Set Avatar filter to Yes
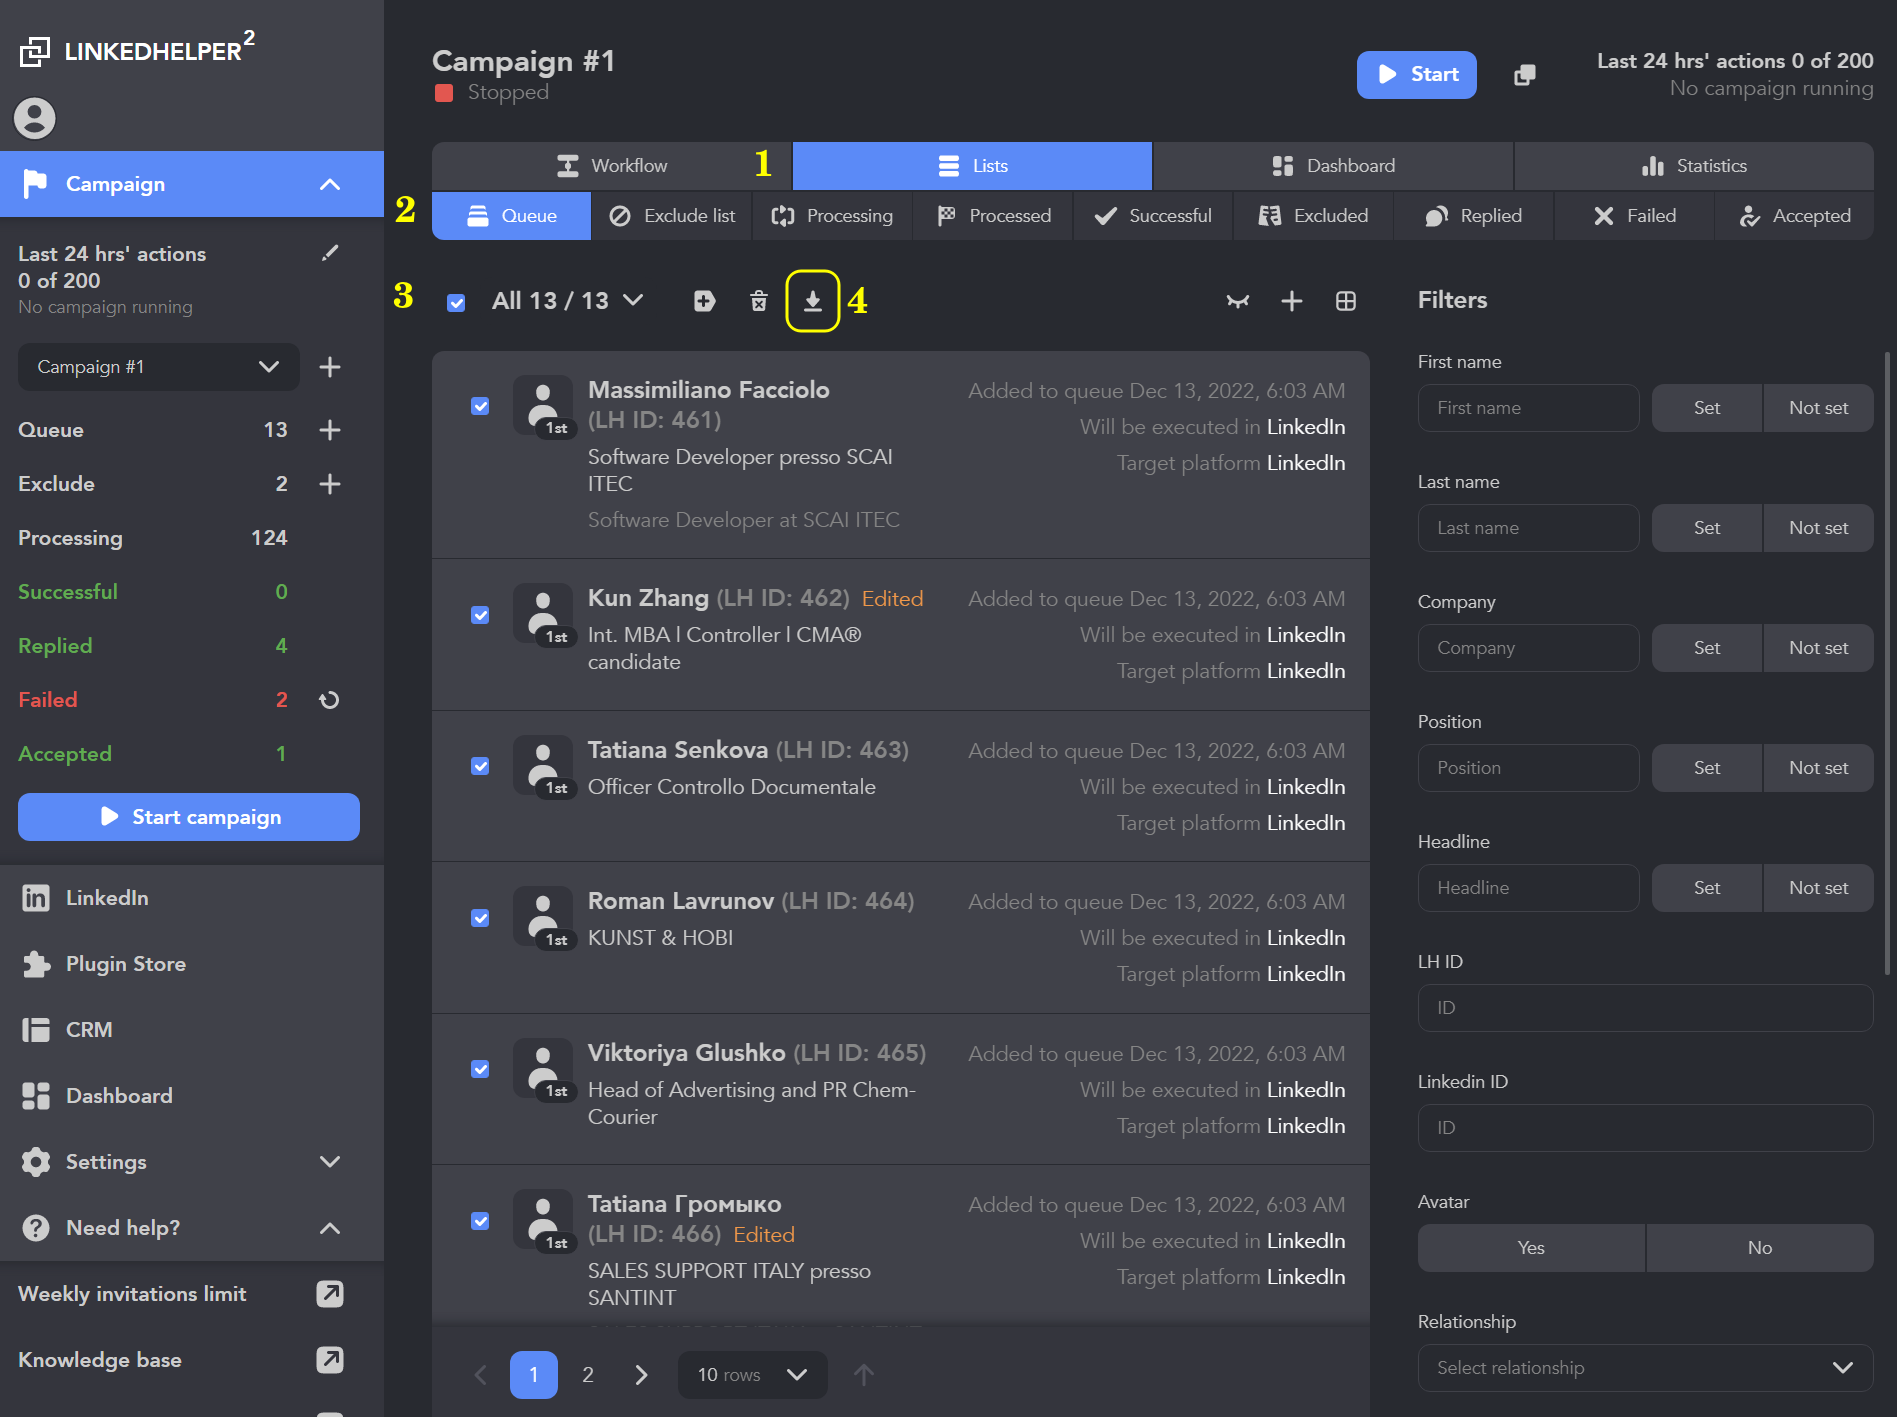 [1531, 1248]
